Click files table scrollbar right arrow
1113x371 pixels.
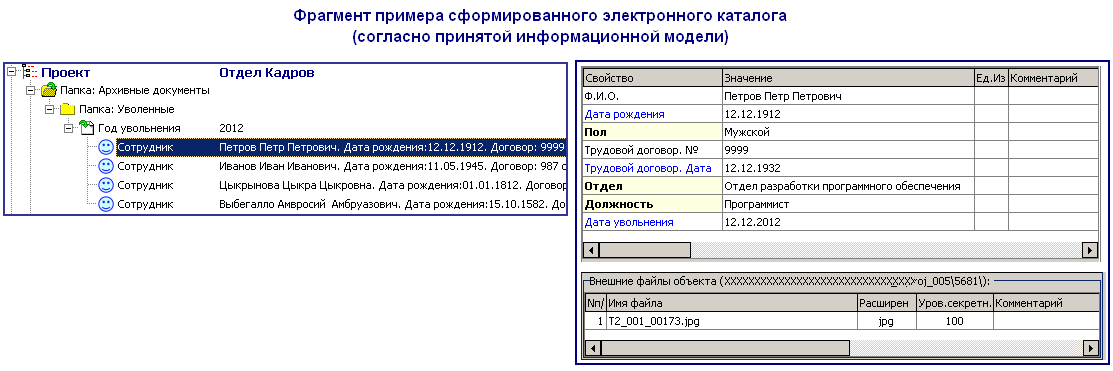pyautogui.click(x=1090, y=348)
